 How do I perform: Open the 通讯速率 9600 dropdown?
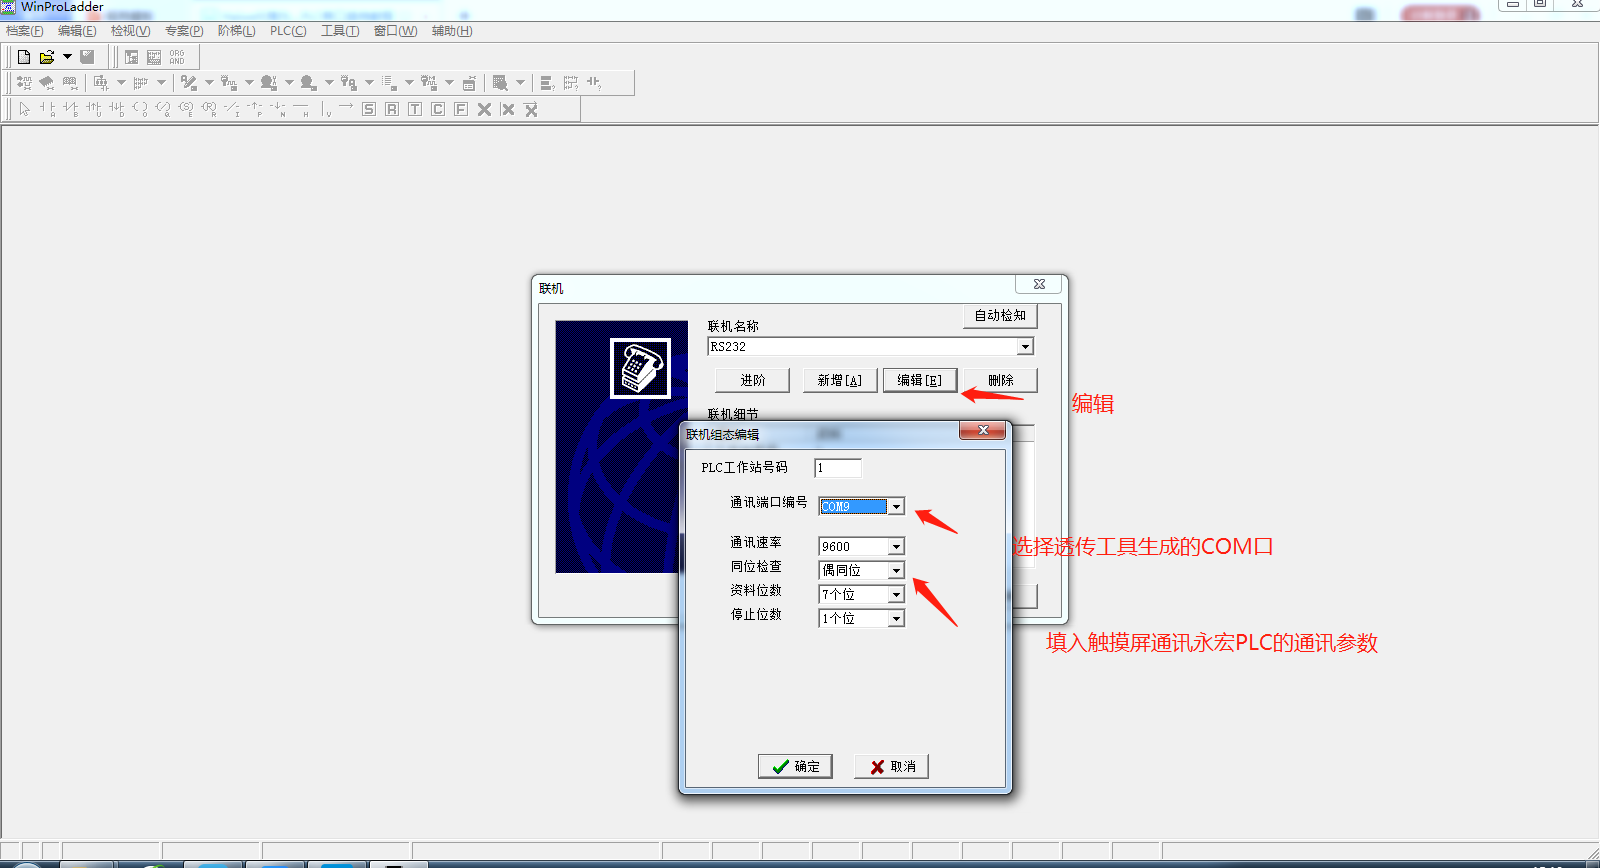(896, 547)
